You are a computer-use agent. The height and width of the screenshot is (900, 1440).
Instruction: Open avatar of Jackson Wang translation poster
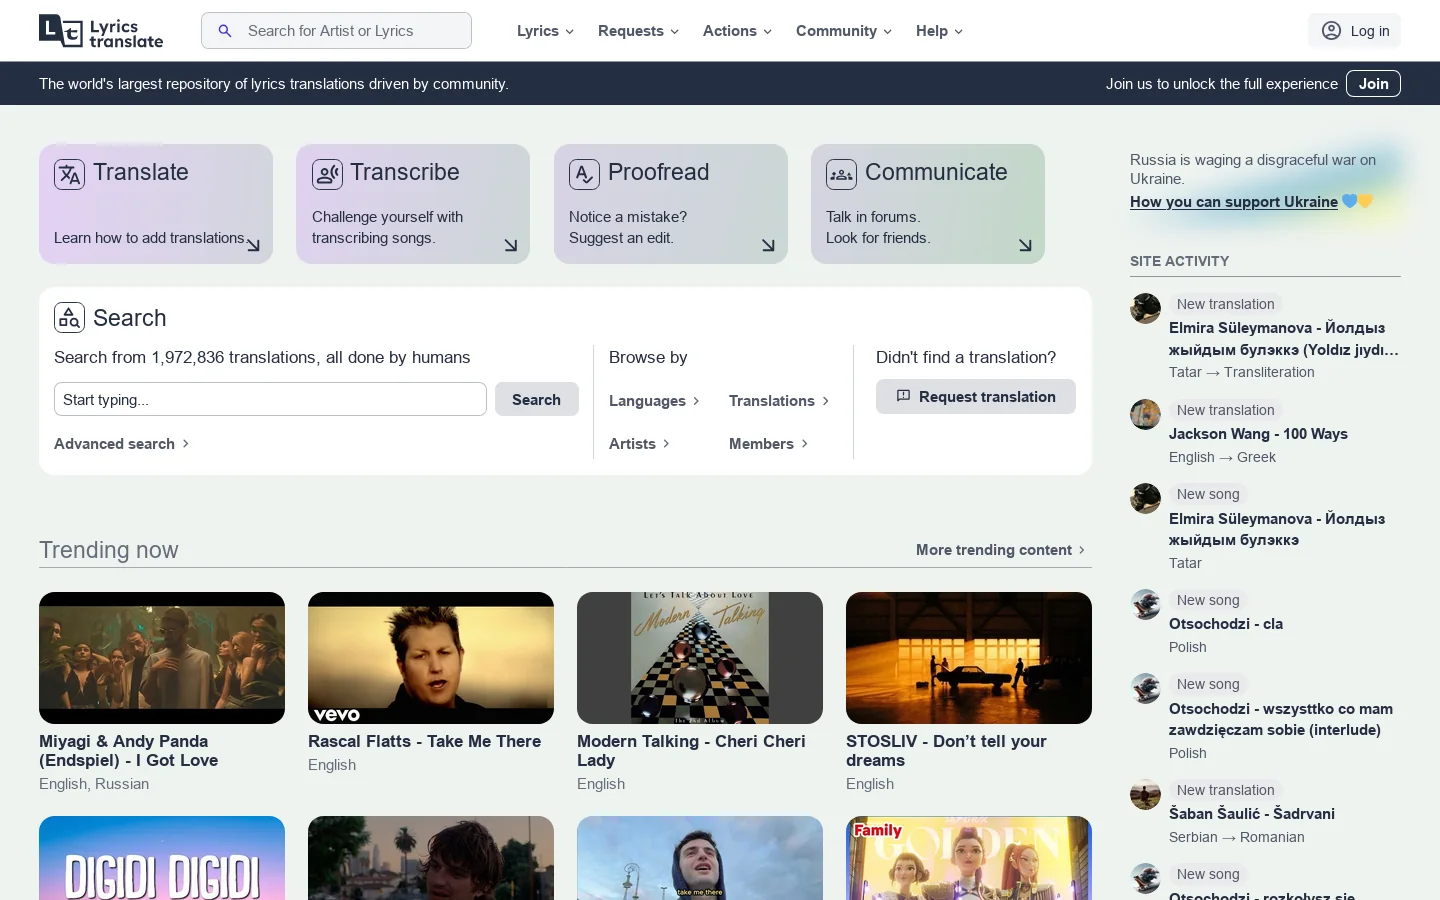click(1145, 414)
